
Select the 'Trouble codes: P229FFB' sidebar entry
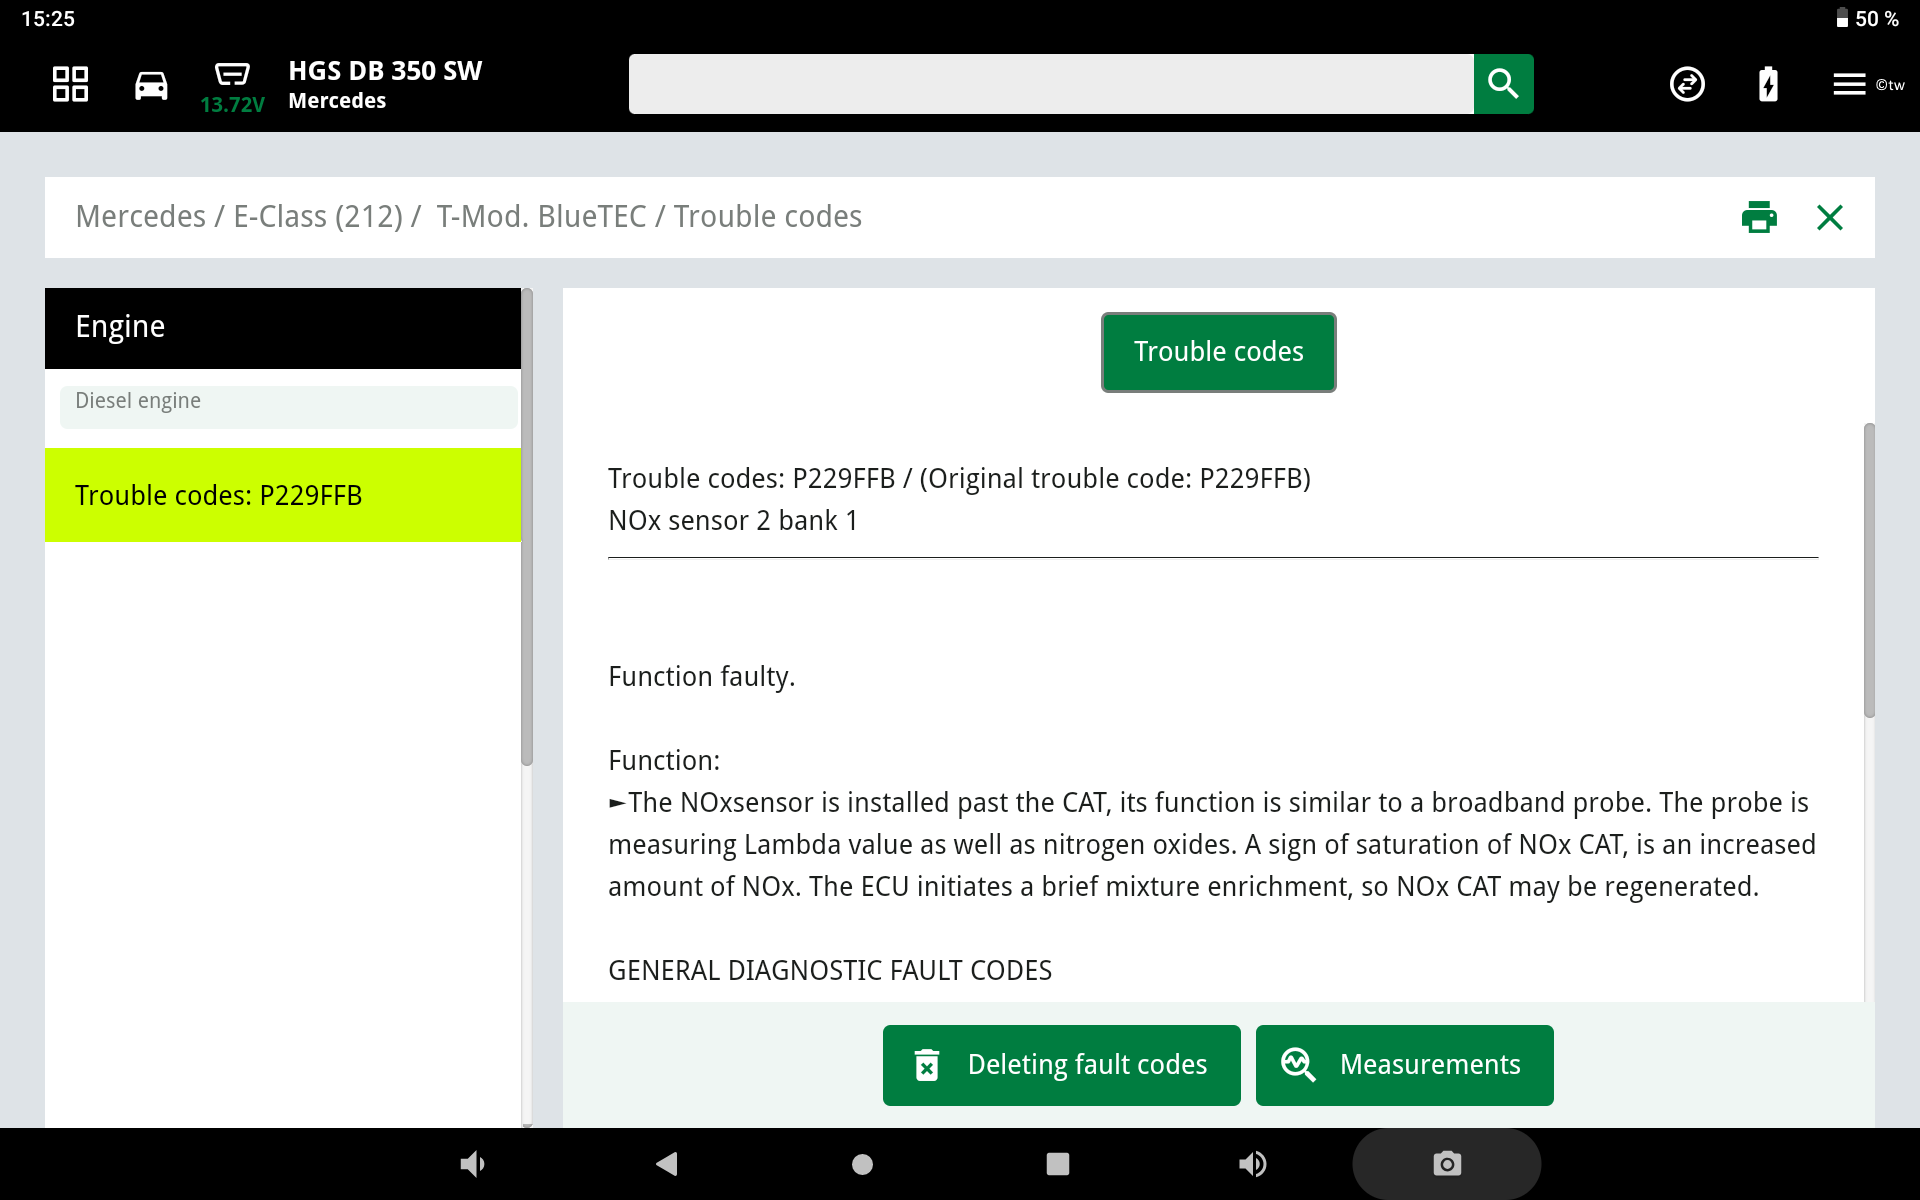pyautogui.click(x=284, y=494)
